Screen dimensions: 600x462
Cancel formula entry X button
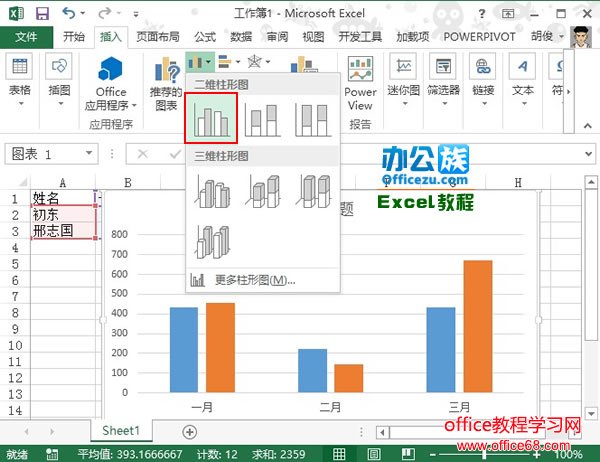pyautogui.click(x=142, y=154)
